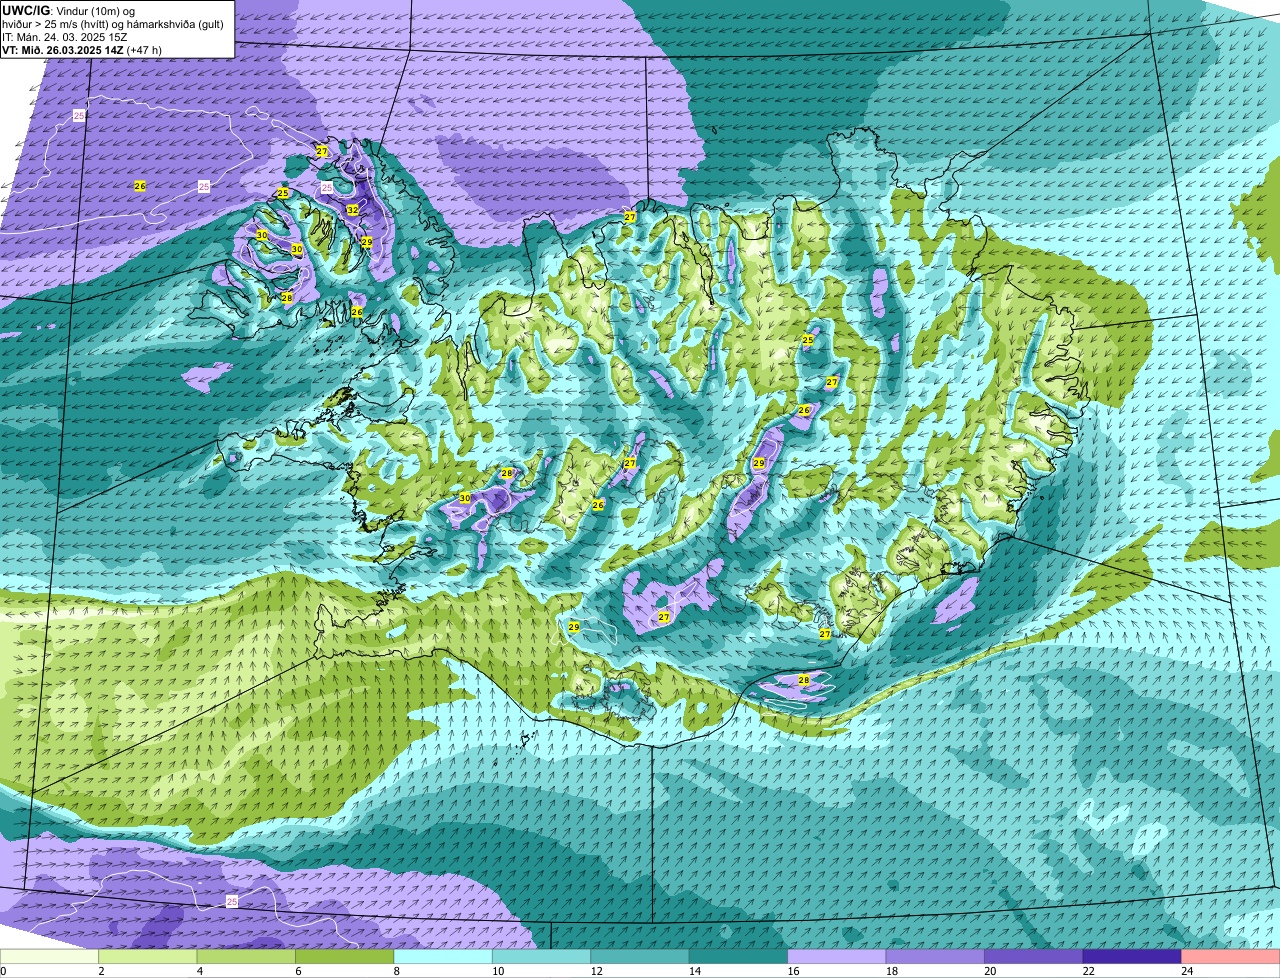Click the 22–24 m/s dark indigo legend swatch
This screenshot has height=978, width=1280.
pos(1133,956)
